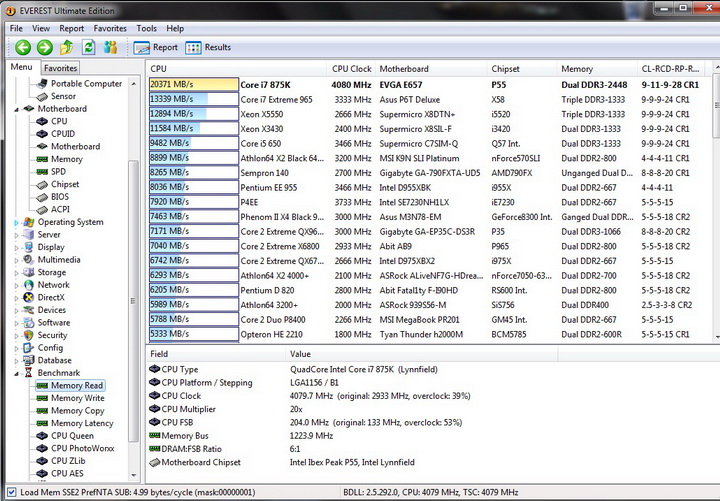Select CPUID tree item
This screenshot has width=720, height=501.
(x=63, y=134)
